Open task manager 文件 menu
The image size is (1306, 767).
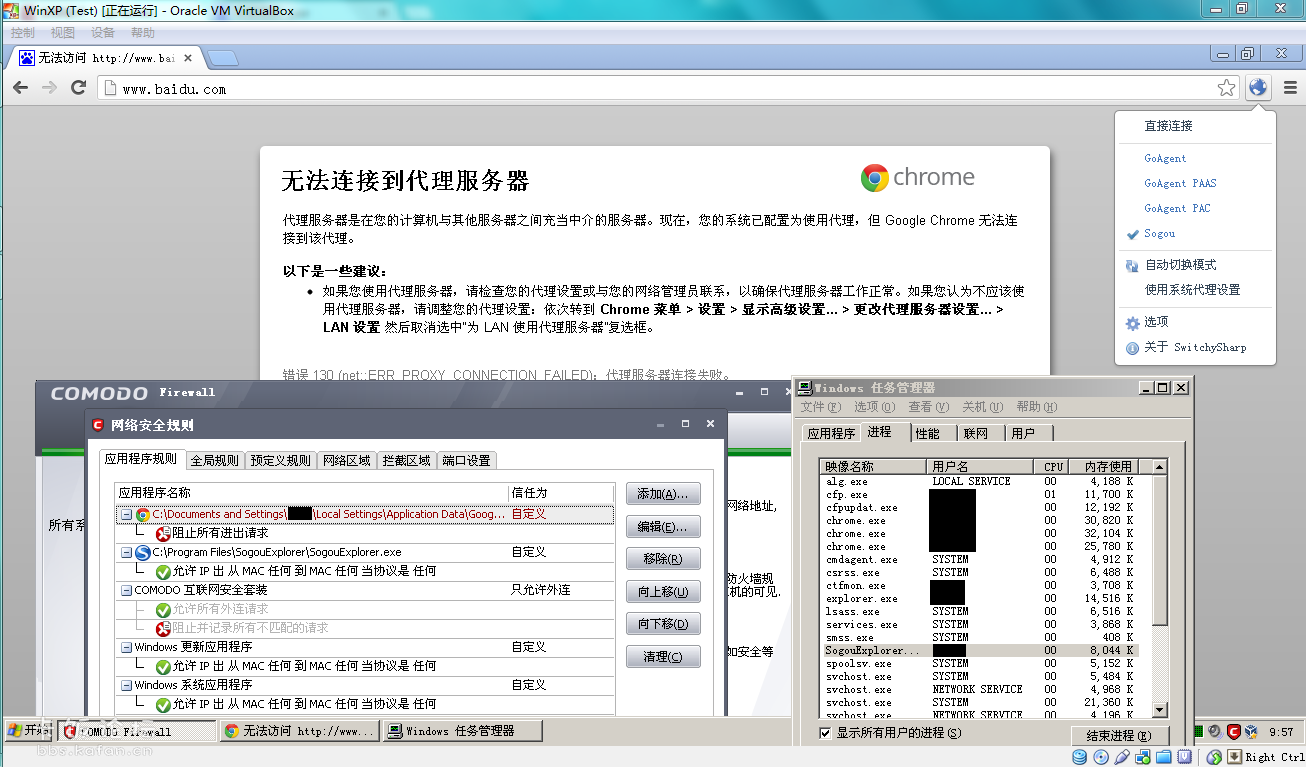819,407
